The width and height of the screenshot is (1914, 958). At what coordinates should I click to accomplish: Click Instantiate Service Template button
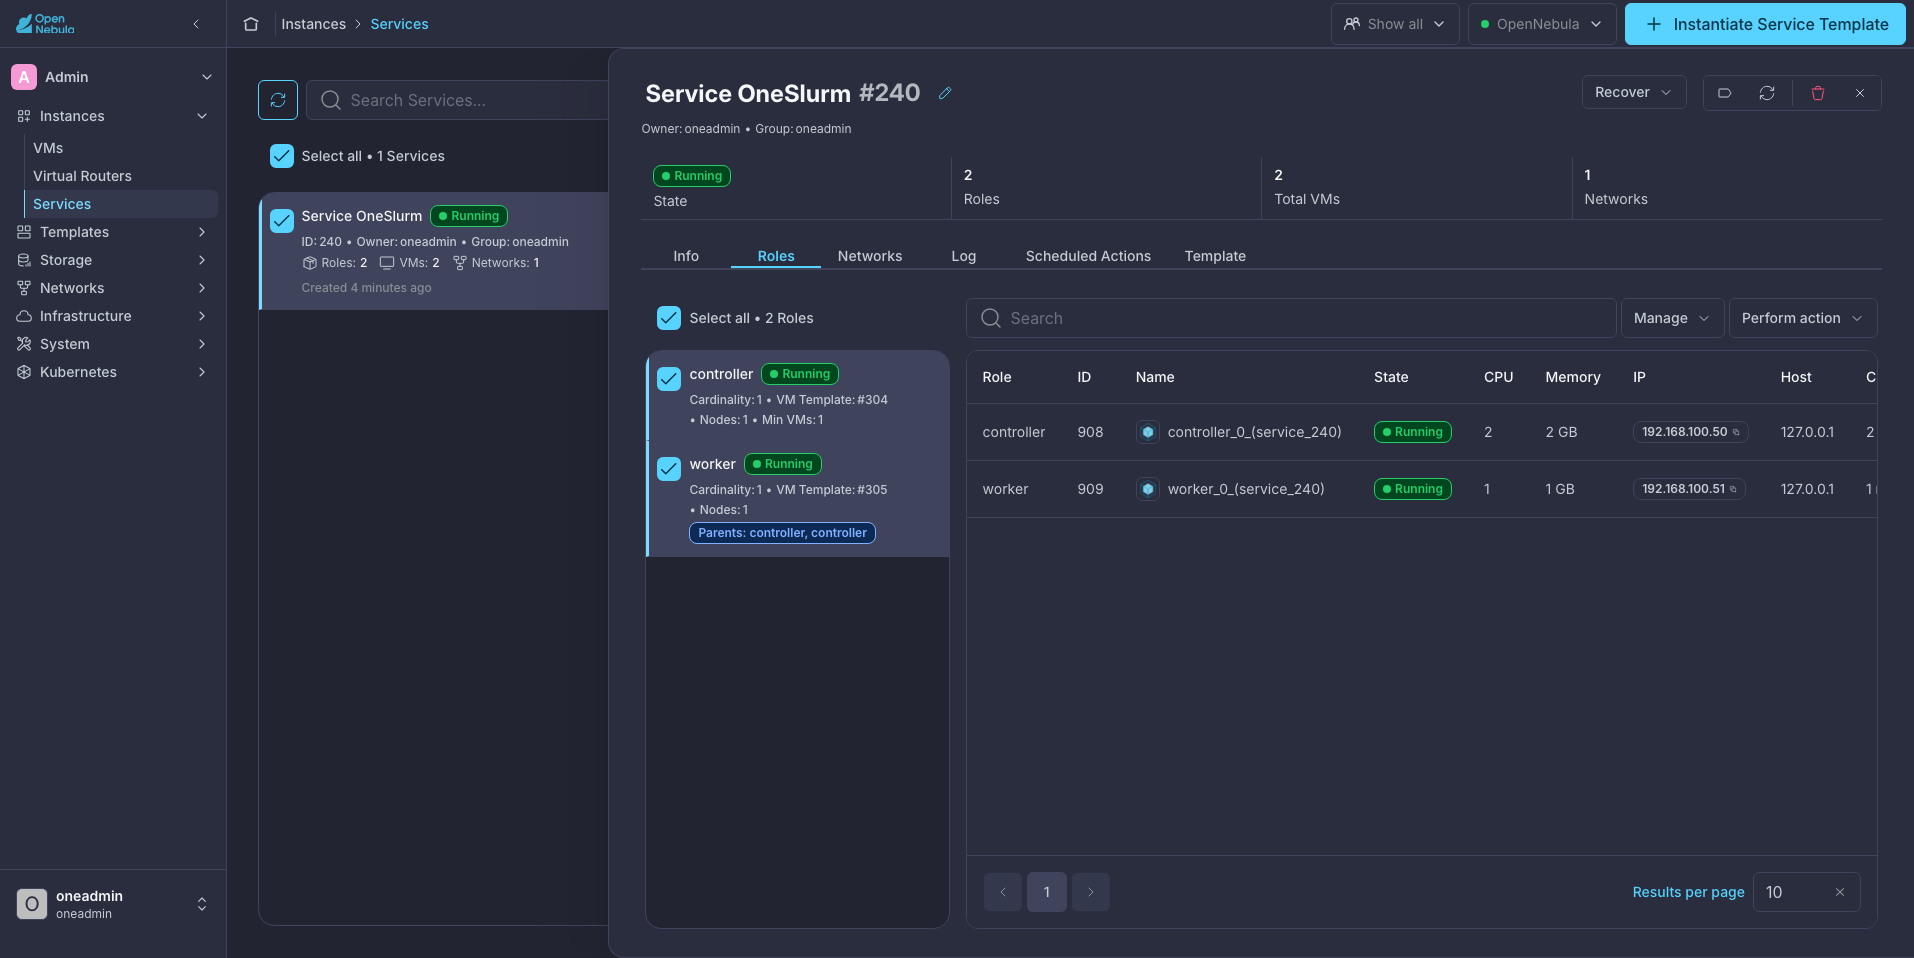(1765, 24)
